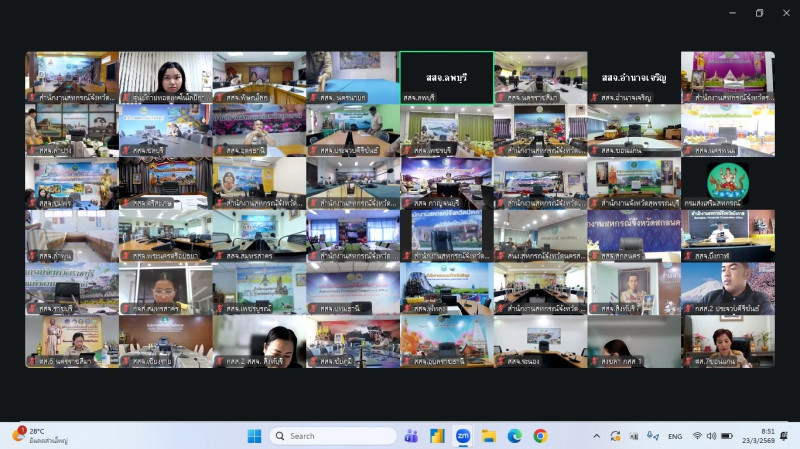This screenshot has height=449, width=800.
Task: Click the speaker volume icon in tray
Action: click(714, 436)
